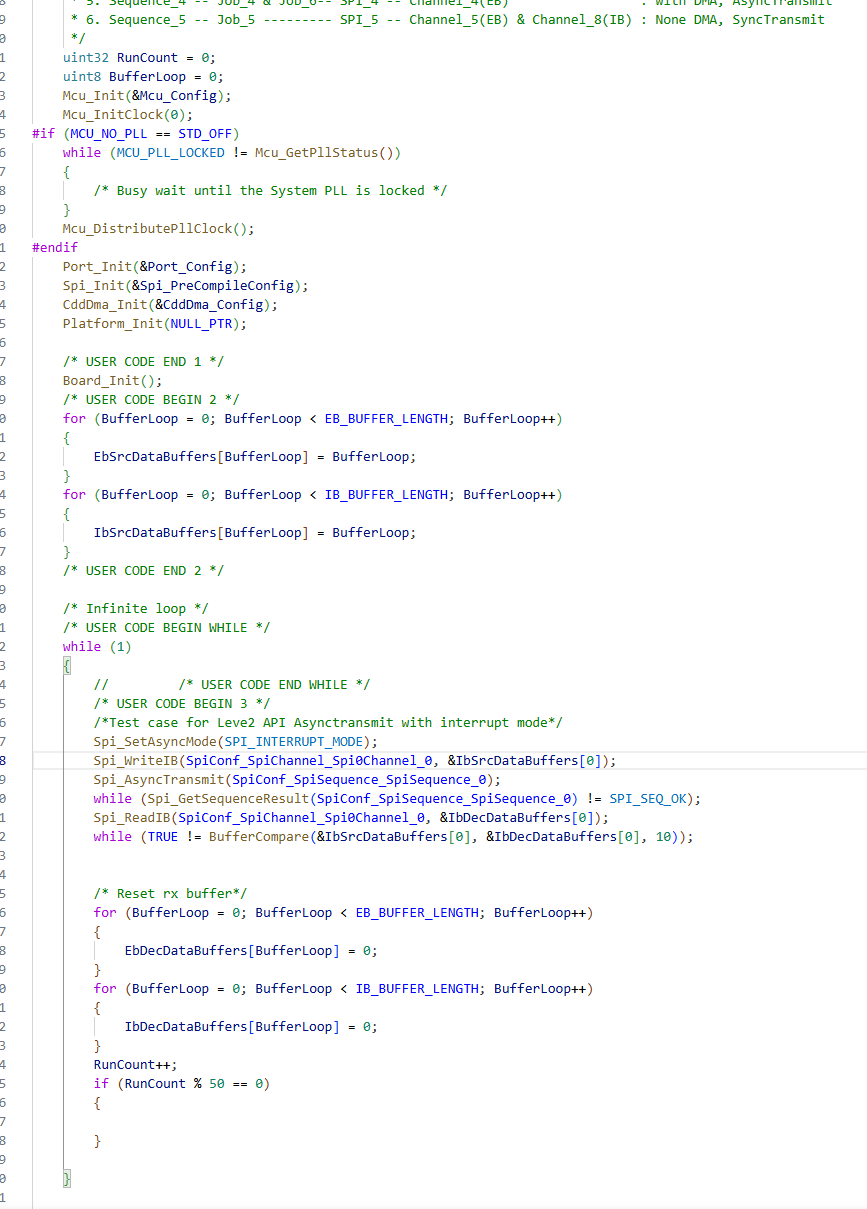Click the commented-out 'USER CODE END WHILE' line

232,684
